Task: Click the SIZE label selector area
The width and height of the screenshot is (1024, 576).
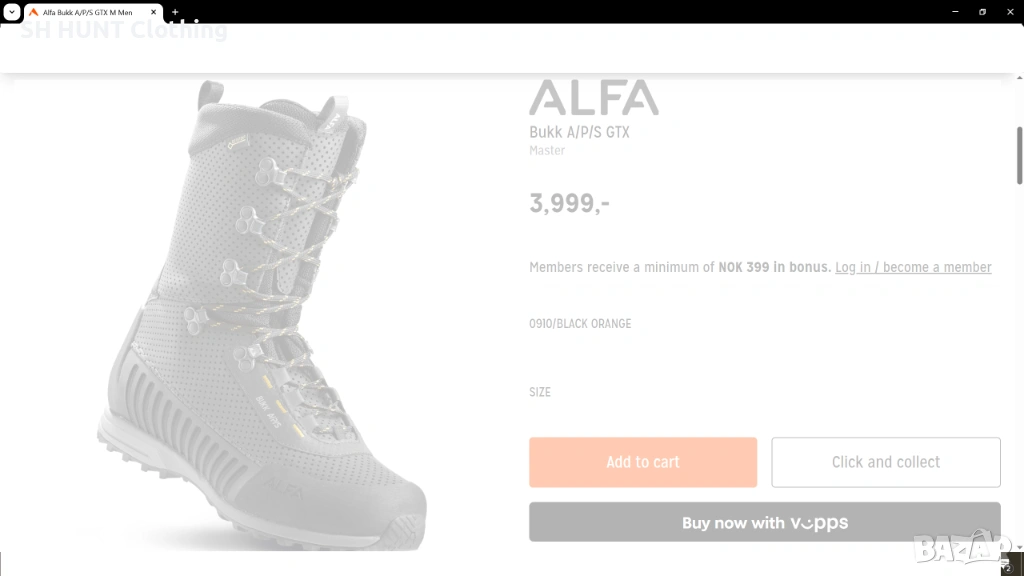Action: click(x=540, y=392)
